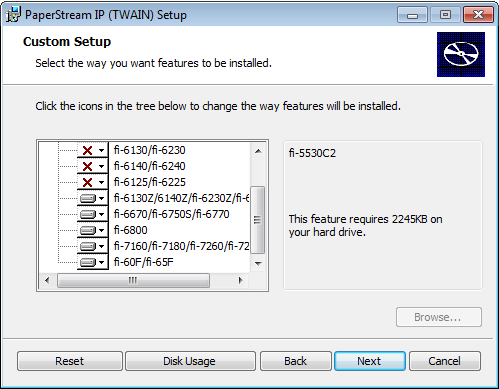
Task: Click the horizontal scroll left arrow
Action: 47,280
